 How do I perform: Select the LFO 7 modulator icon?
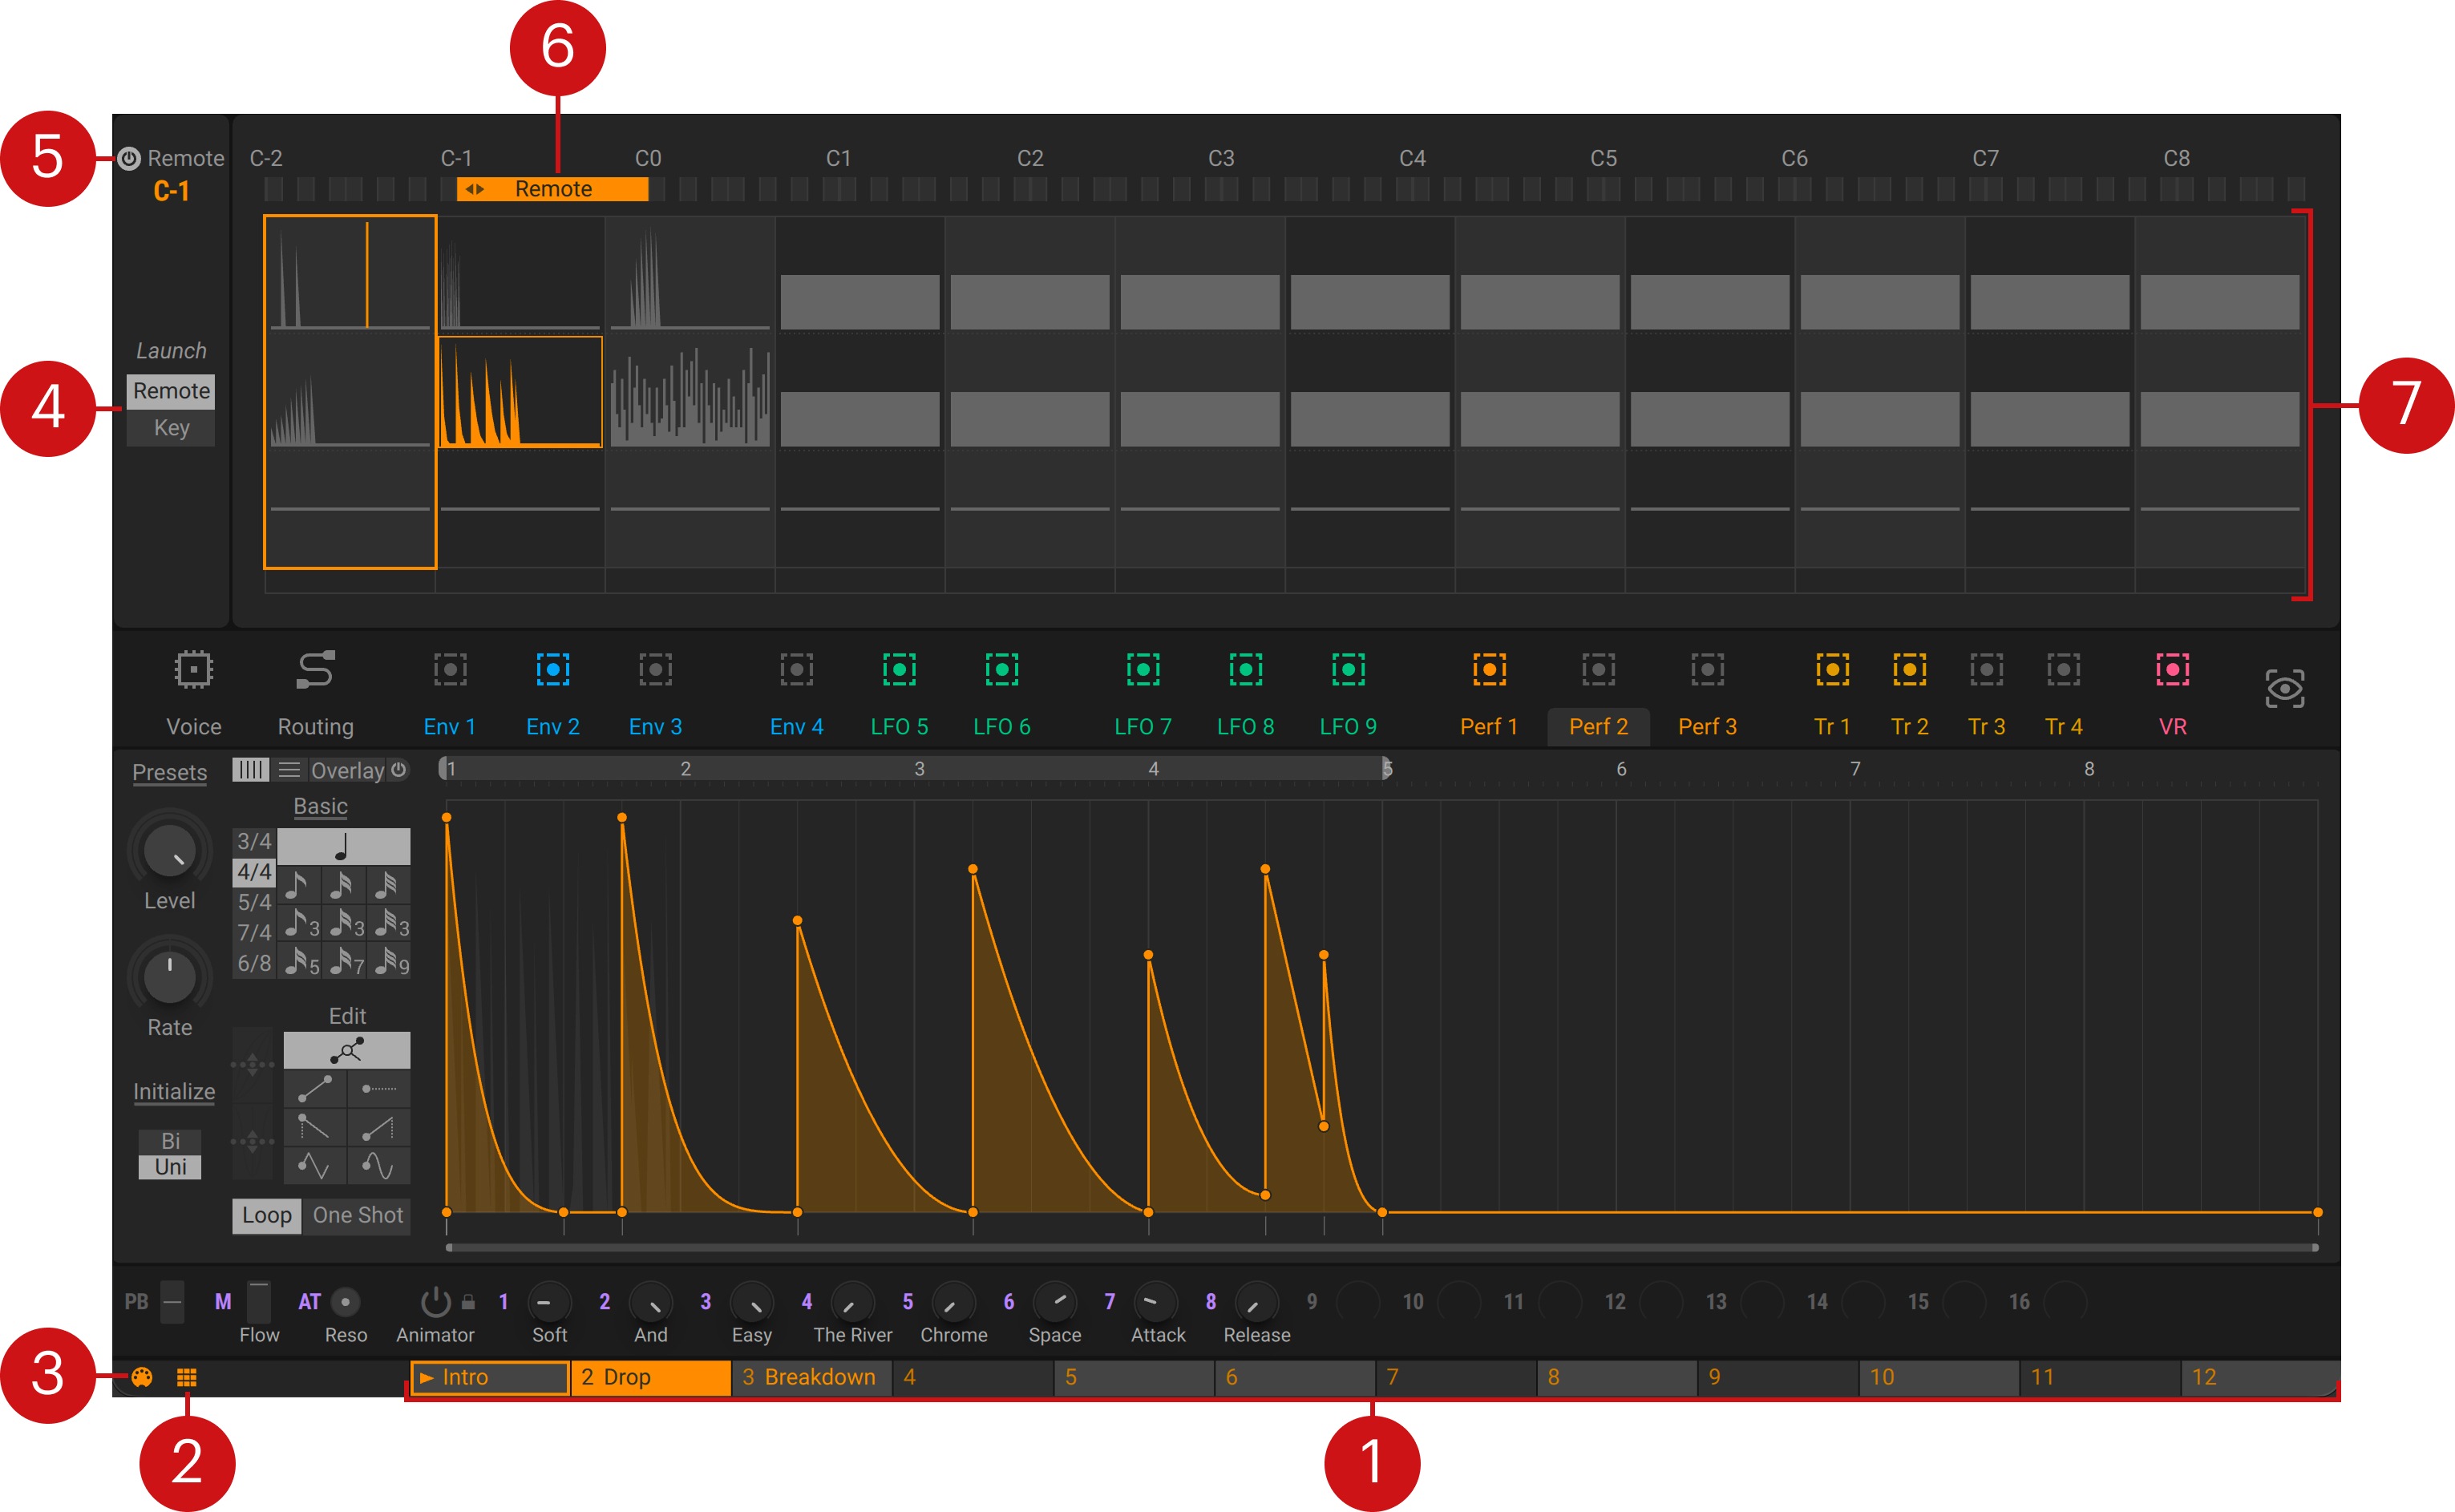(x=1142, y=669)
